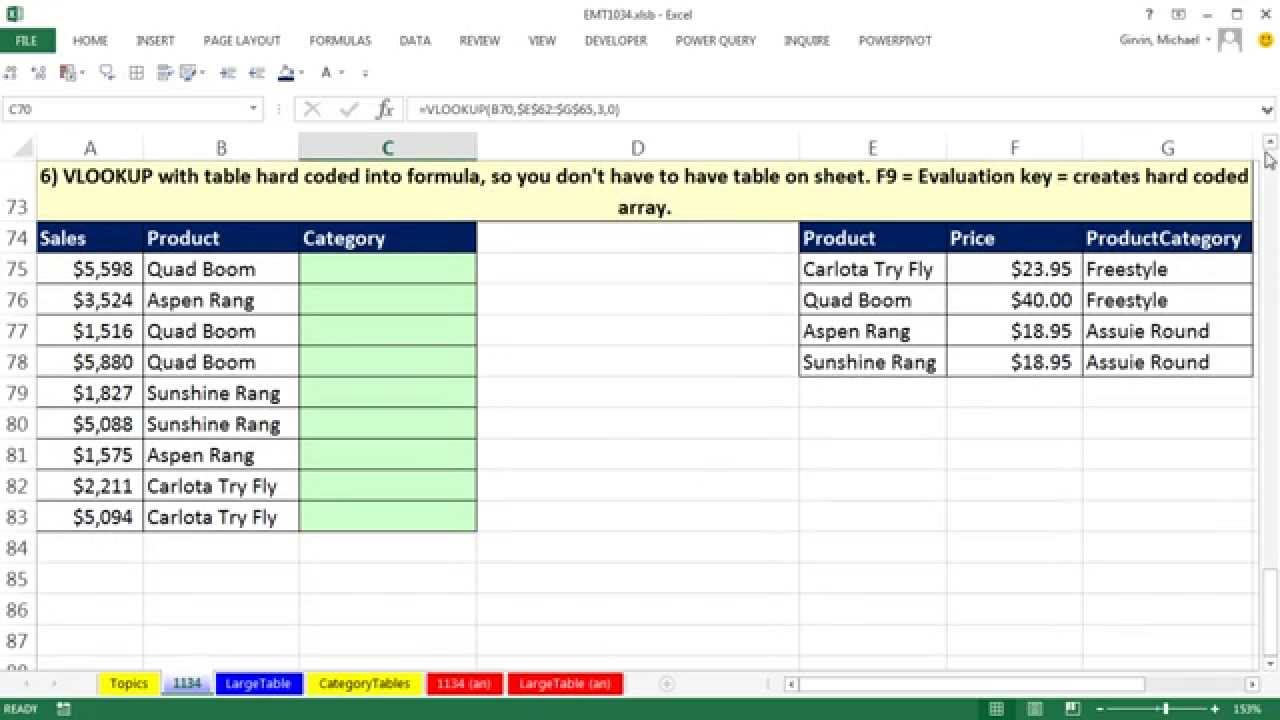Open Customize Quick Access Toolbar dropdown
Viewport: 1280px width, 720px height.
coord(365,73)
